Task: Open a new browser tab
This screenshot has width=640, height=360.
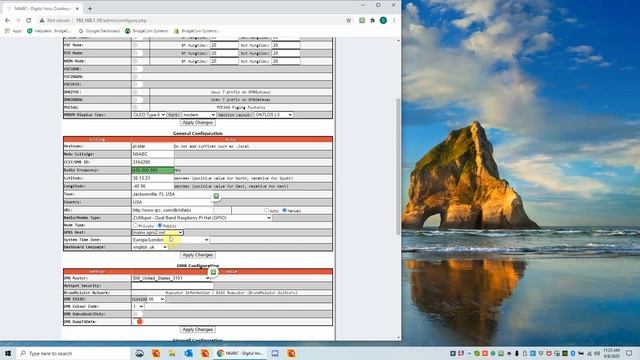Action: [89, 8]
